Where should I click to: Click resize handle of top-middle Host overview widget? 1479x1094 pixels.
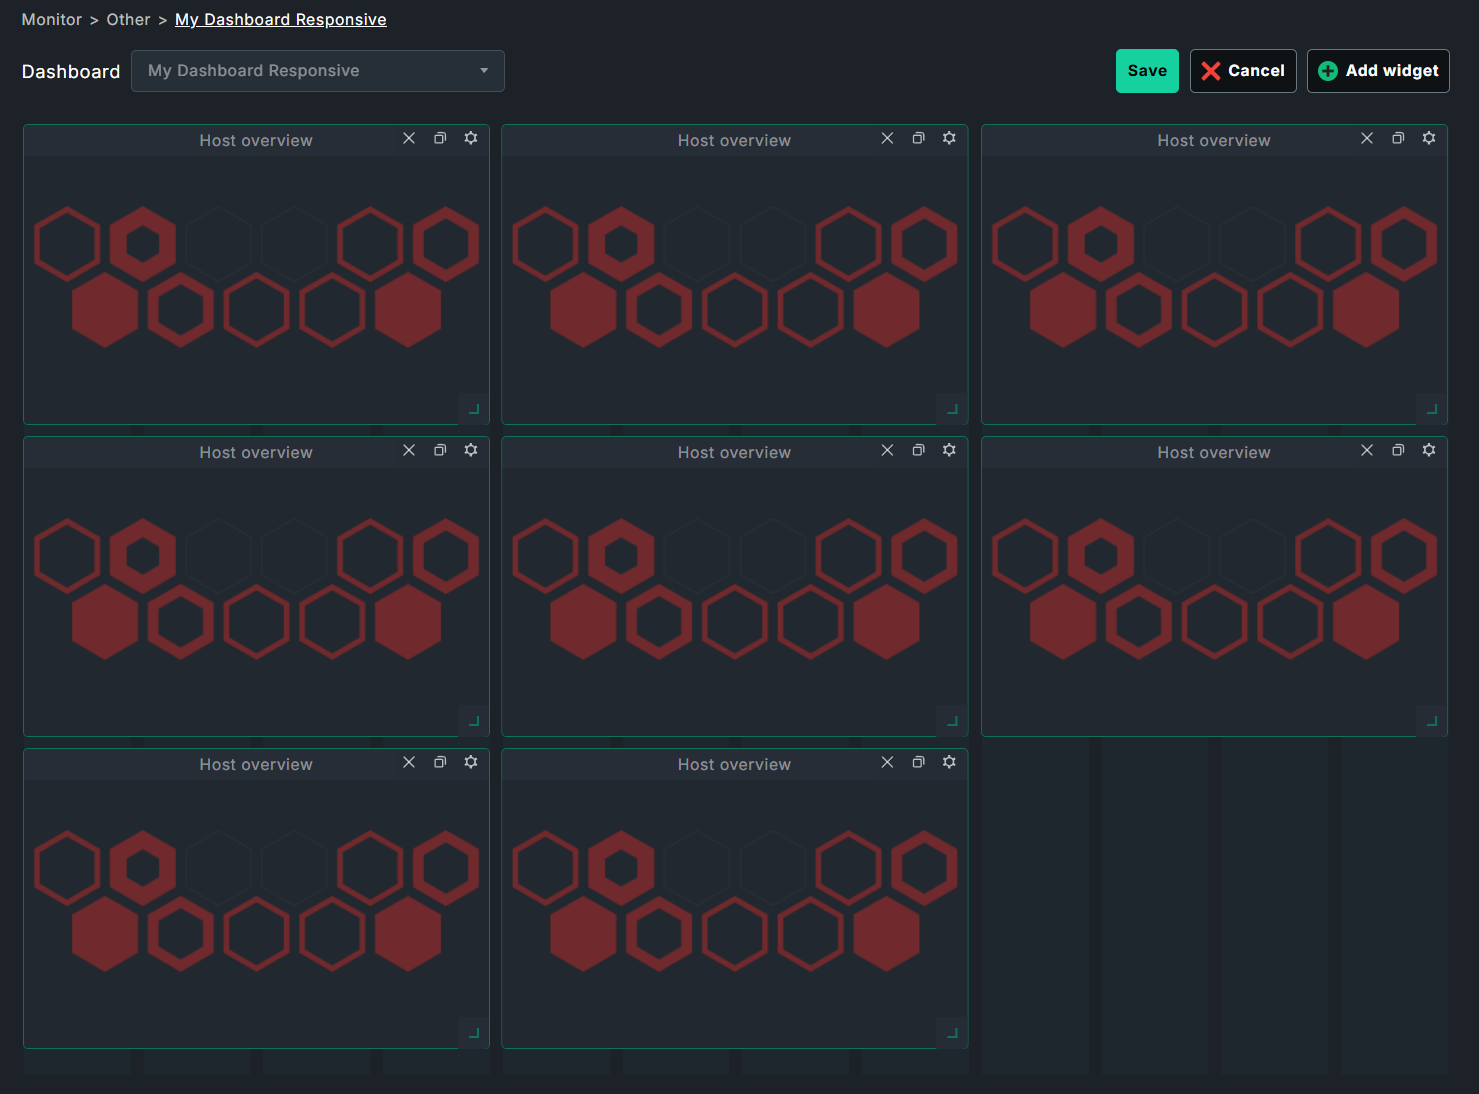point(952,409)
